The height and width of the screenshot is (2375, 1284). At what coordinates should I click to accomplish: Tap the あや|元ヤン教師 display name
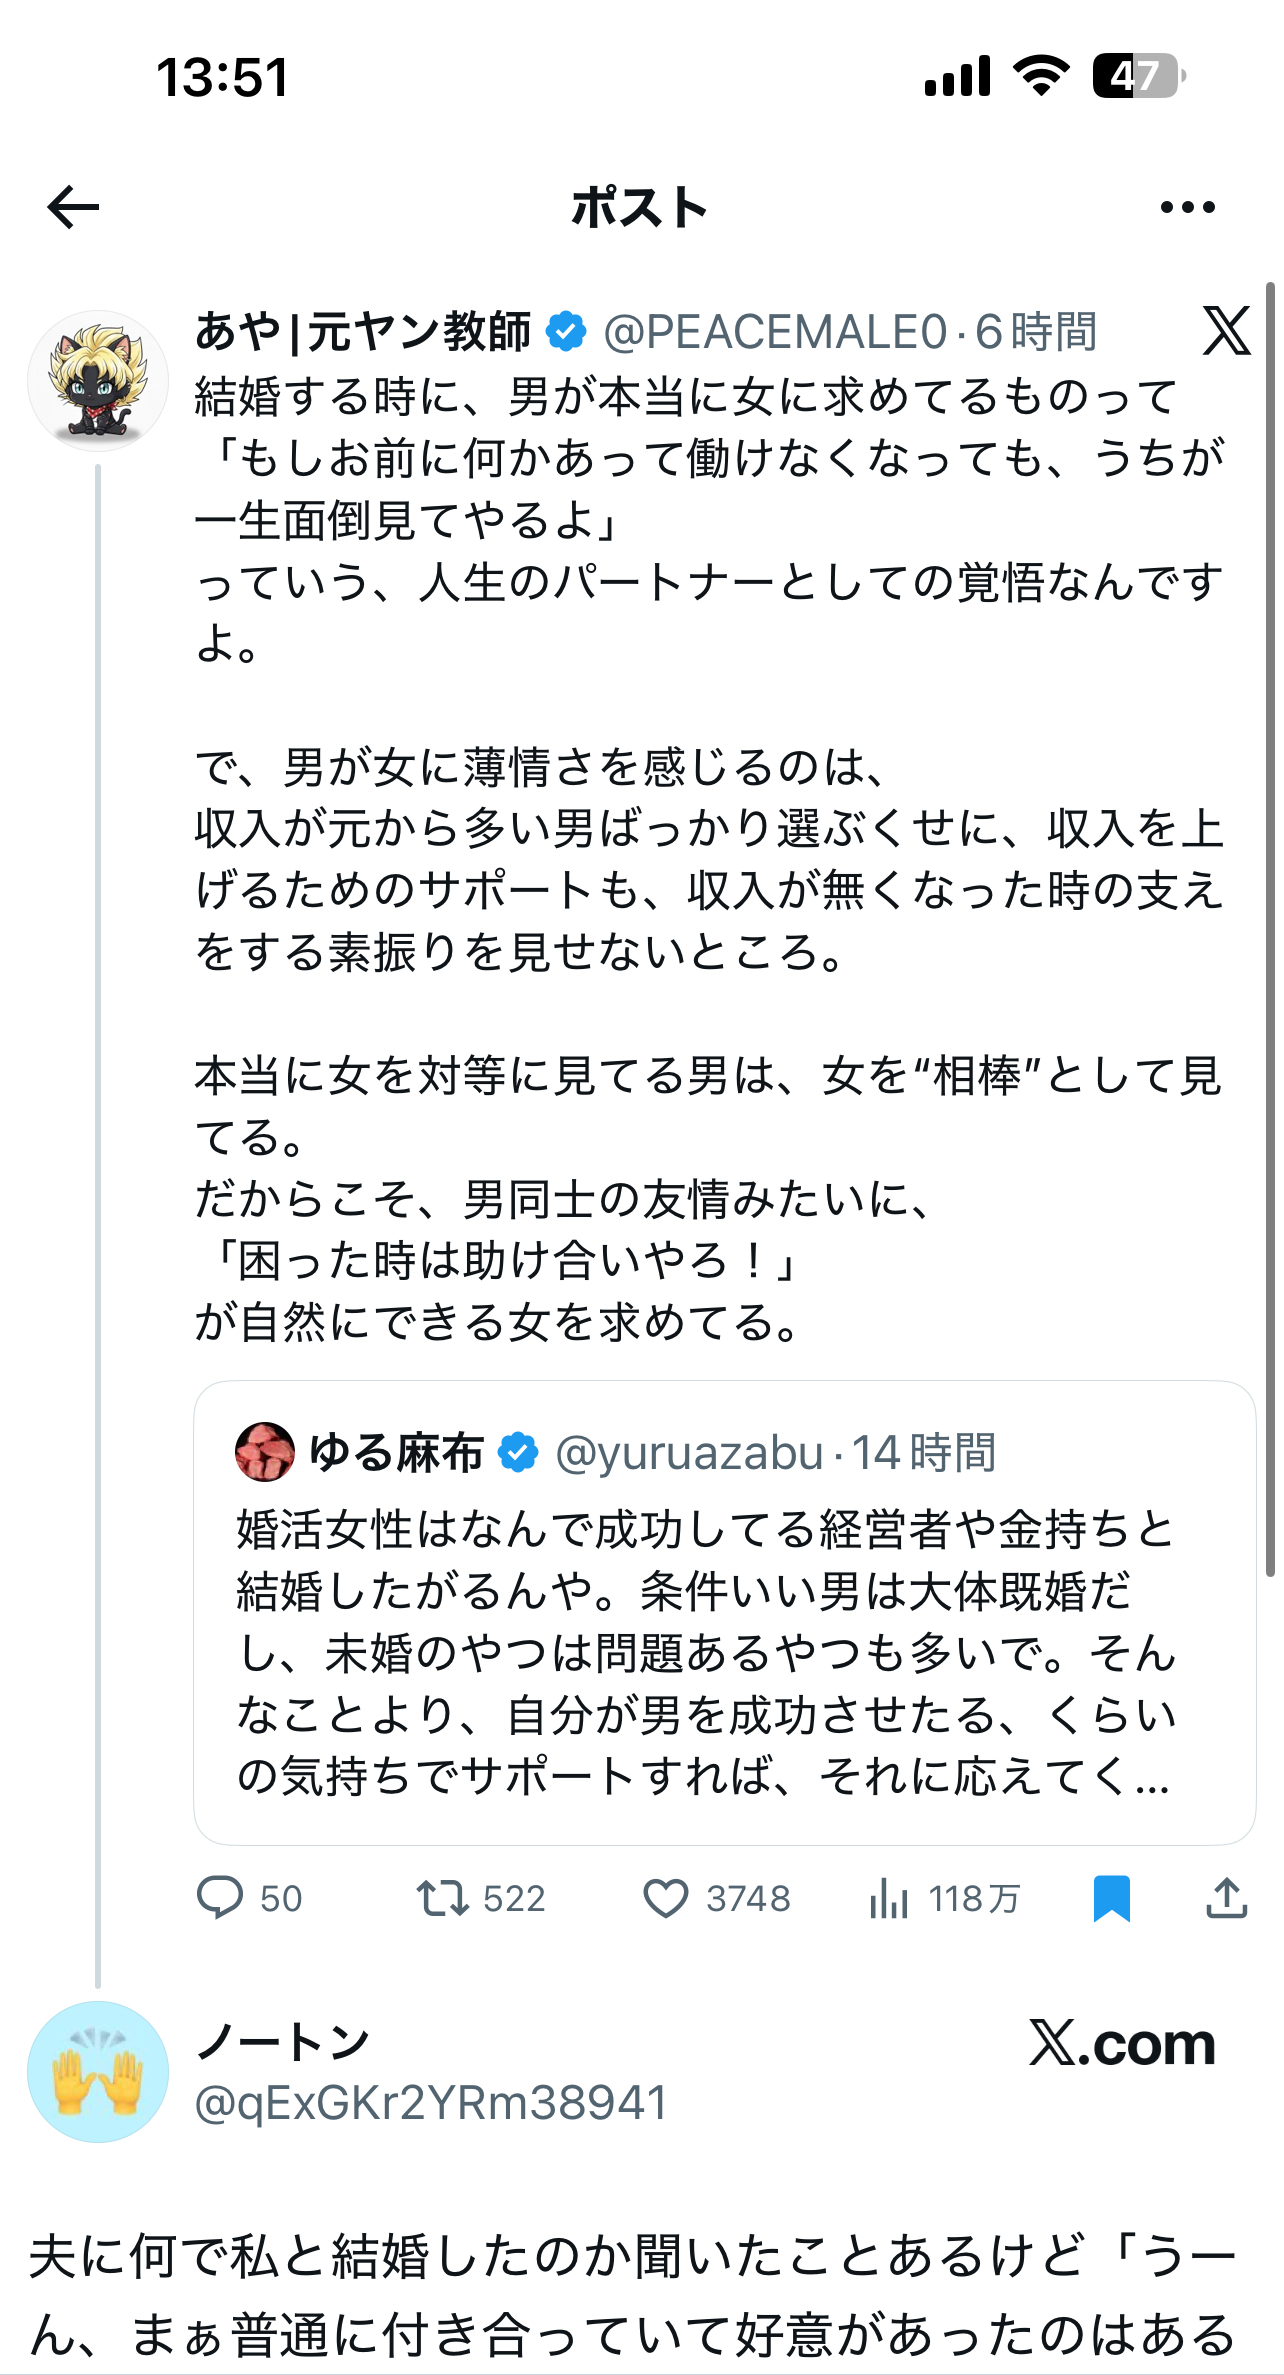pos(363,332)
